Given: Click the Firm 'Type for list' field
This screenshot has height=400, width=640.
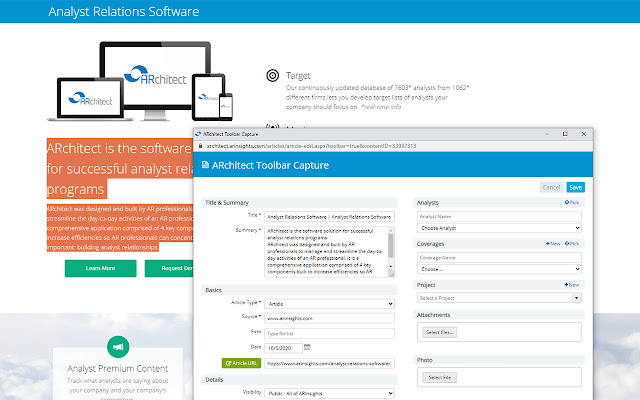Looking at the screenshot, I should point(329,333).
